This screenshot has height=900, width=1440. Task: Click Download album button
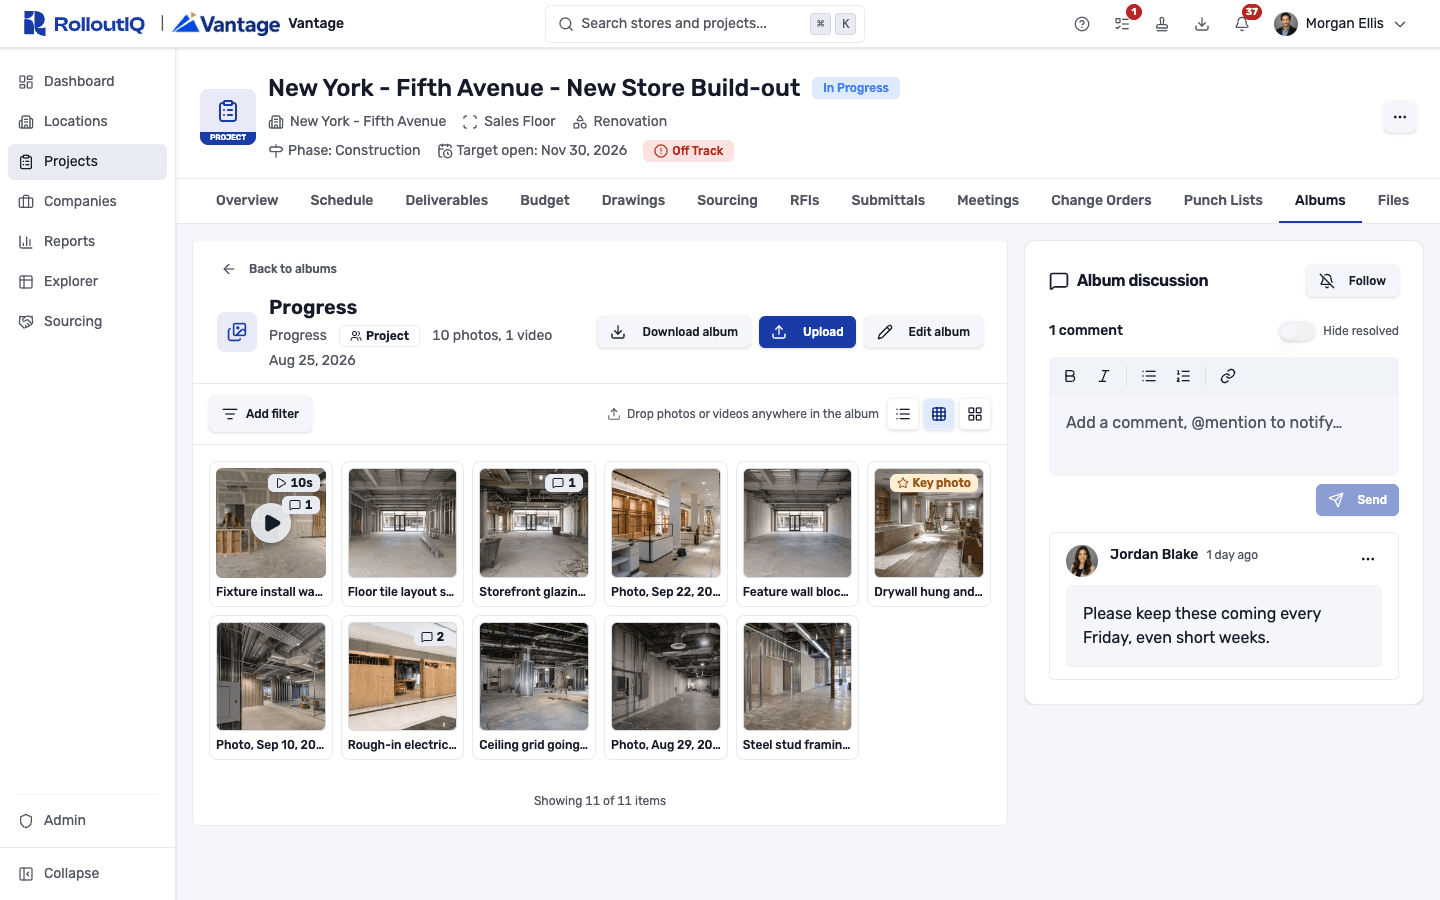click(675, 332)
